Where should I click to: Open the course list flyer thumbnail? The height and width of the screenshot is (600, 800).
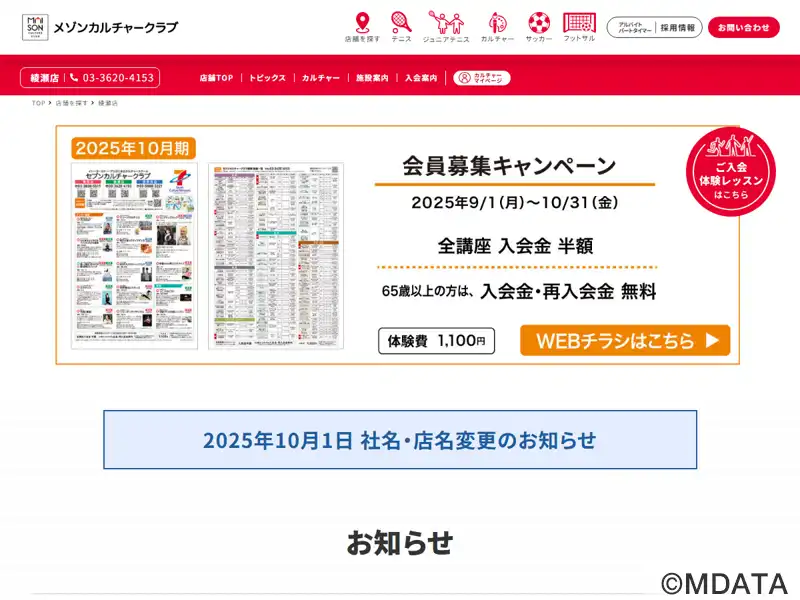pos(276,256)
